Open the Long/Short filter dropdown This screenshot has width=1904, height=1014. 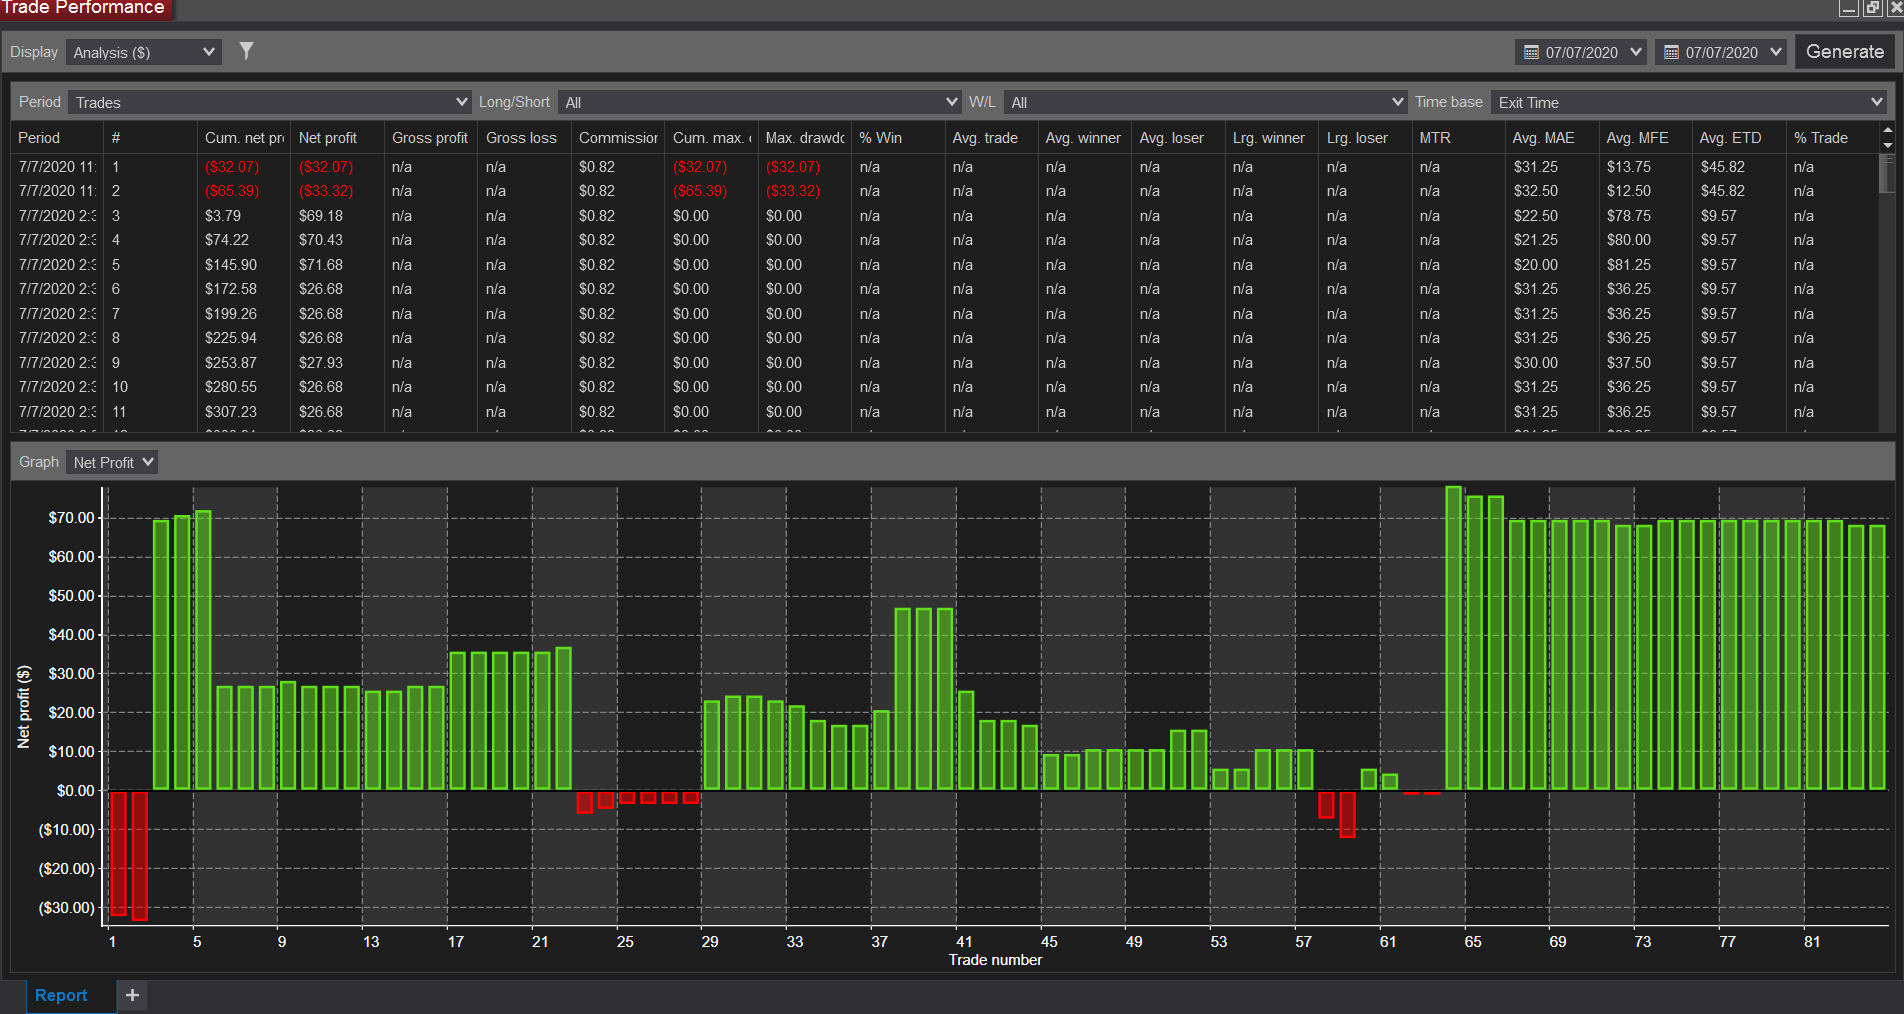(760, 102)
